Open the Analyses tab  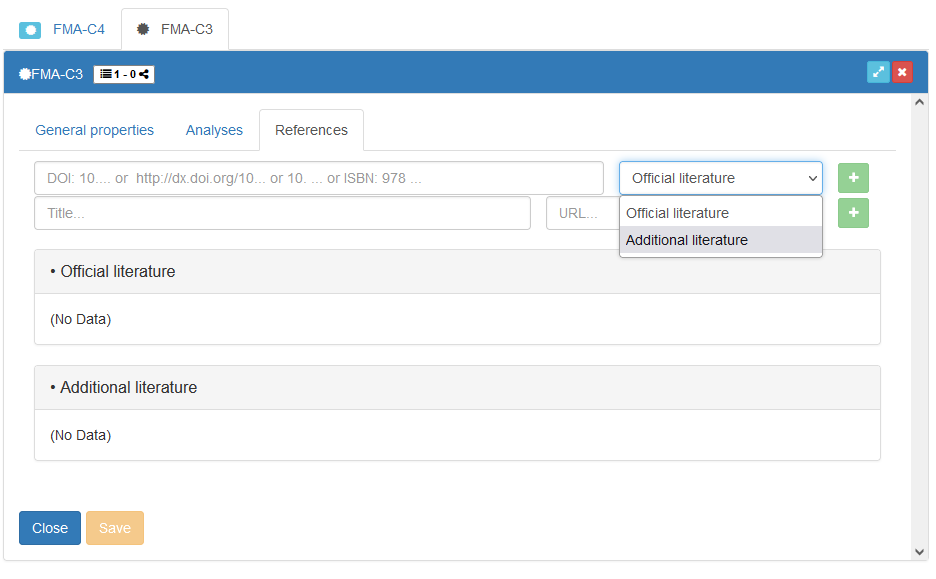coord(214,130)
